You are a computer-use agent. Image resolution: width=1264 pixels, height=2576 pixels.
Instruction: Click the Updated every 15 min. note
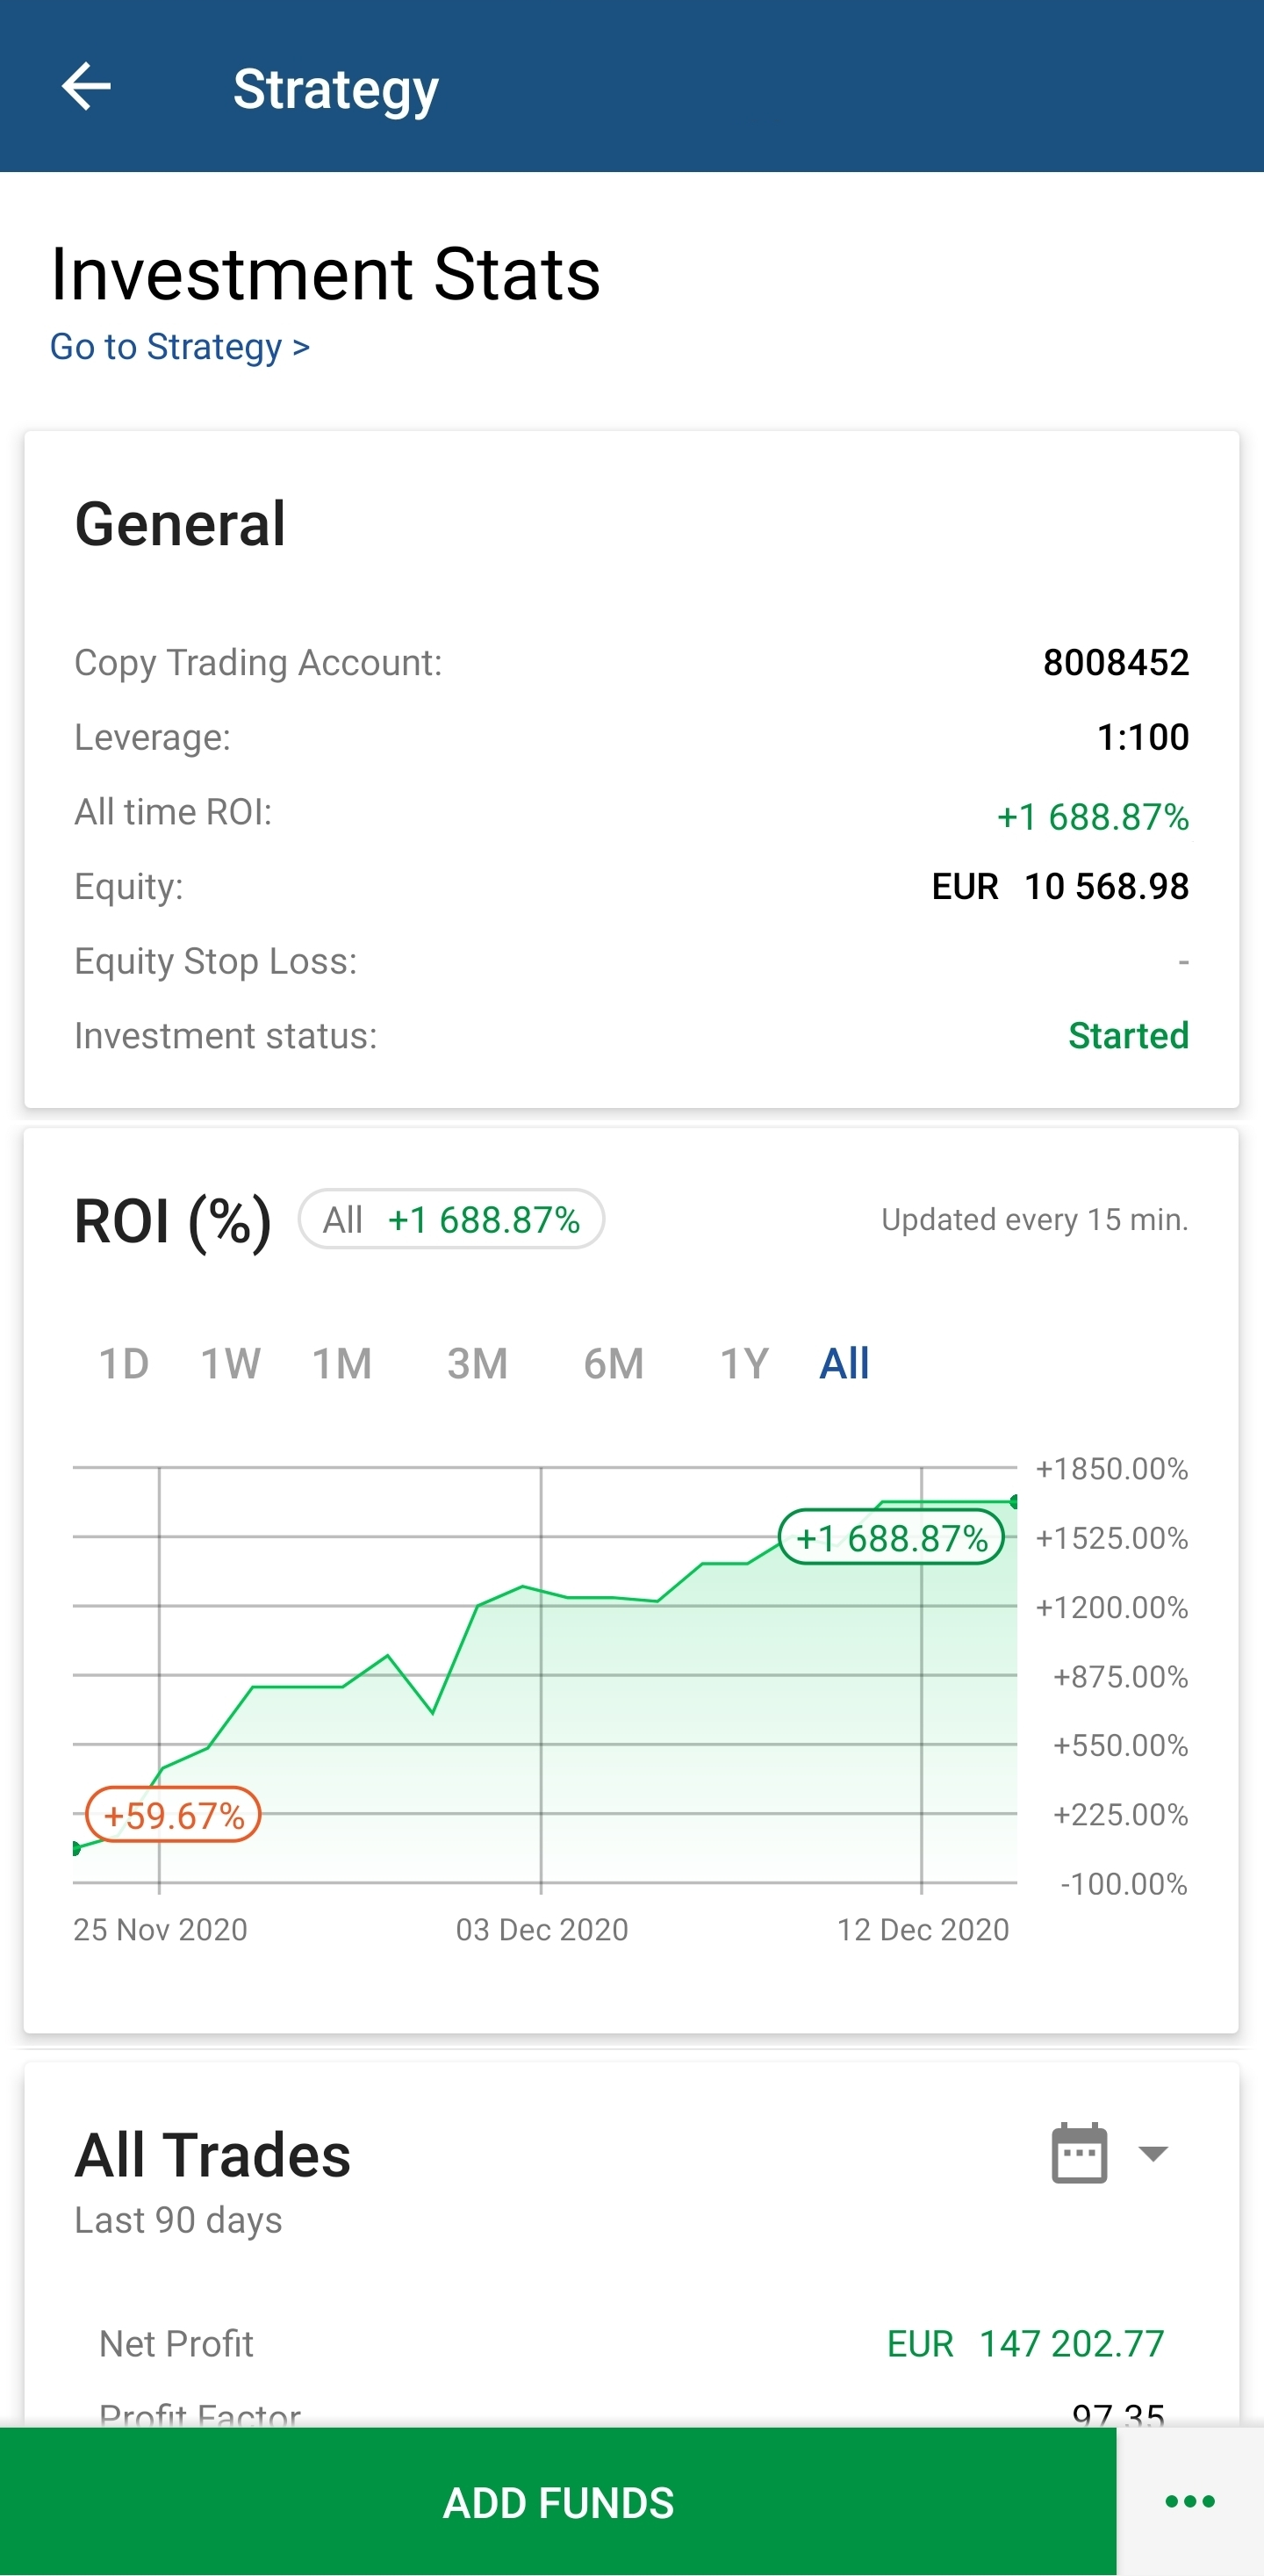[1034, 1219]
